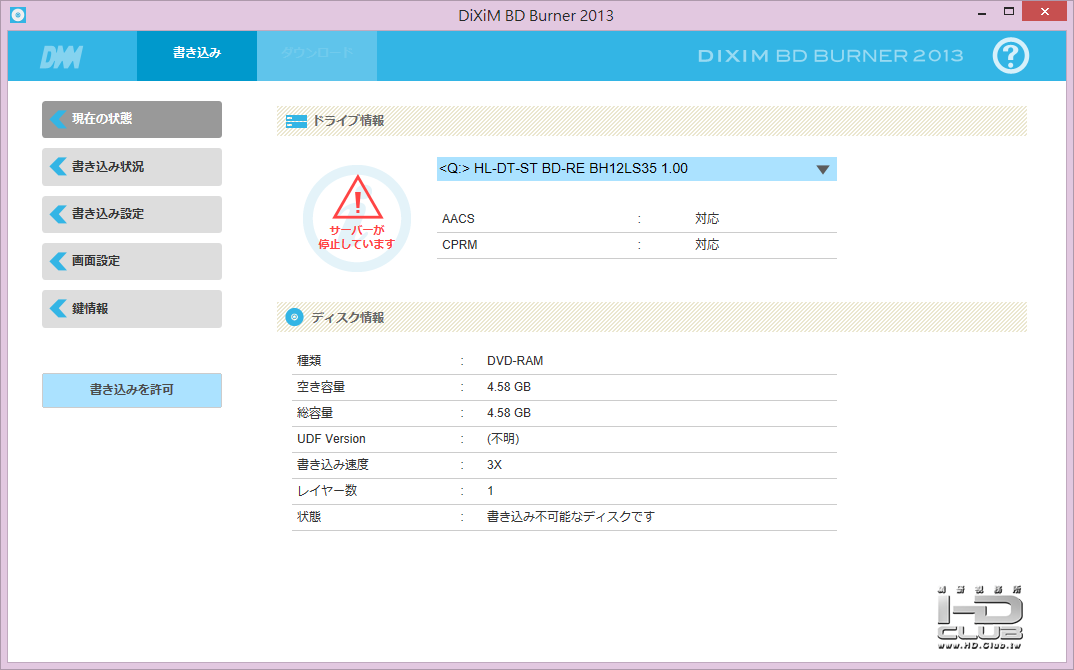1074x670 pixels.
Task: Close the DiXiM BD Burner window
Action: coord(1045,12)
